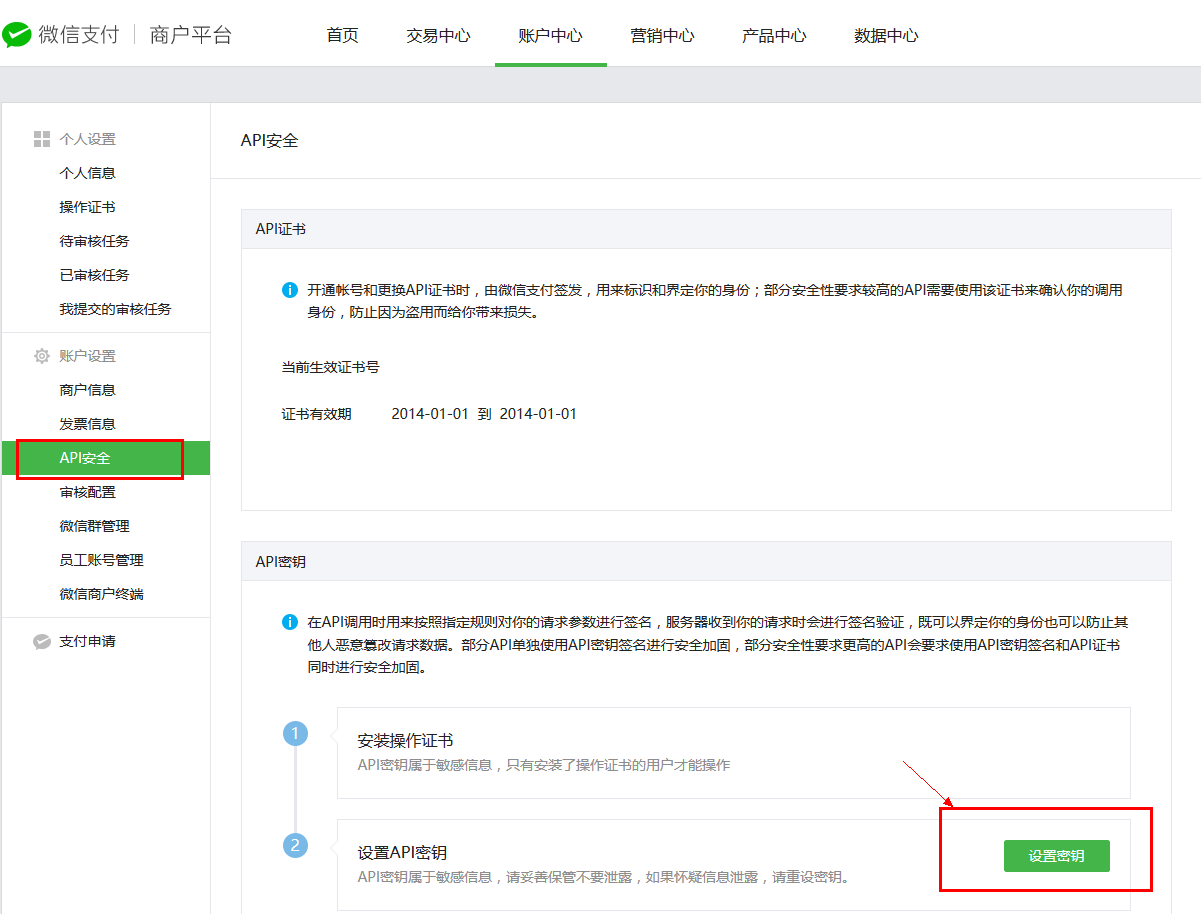The image size is (1201, 914).
Task: Switch to the 交易中心 tab
Action: tap(438, 36)
